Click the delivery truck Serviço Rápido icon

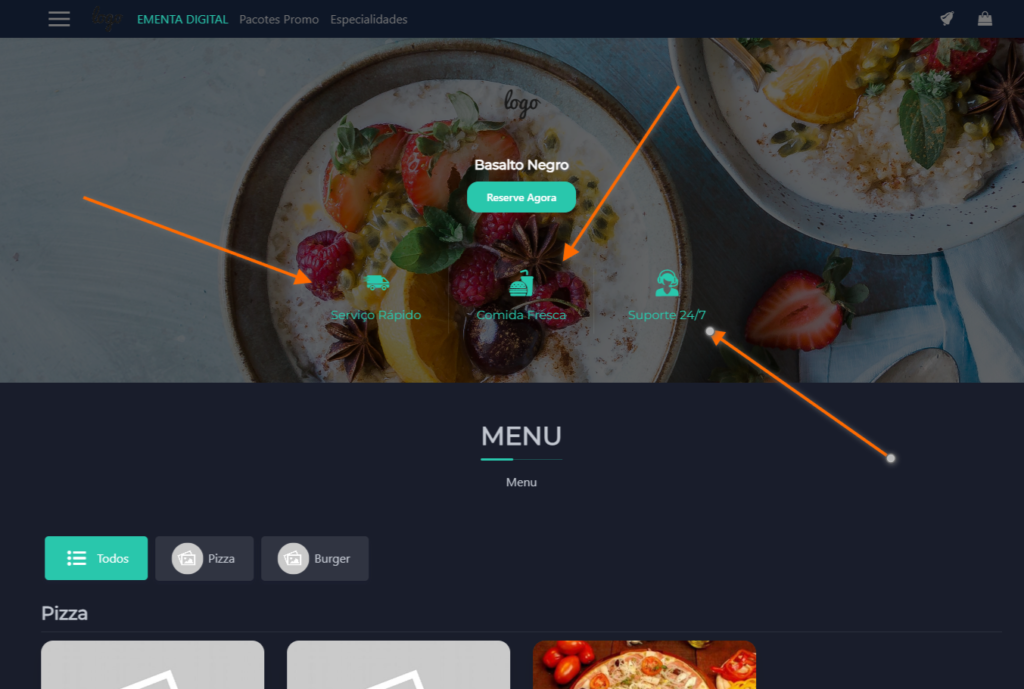click(x=377, y=283)
